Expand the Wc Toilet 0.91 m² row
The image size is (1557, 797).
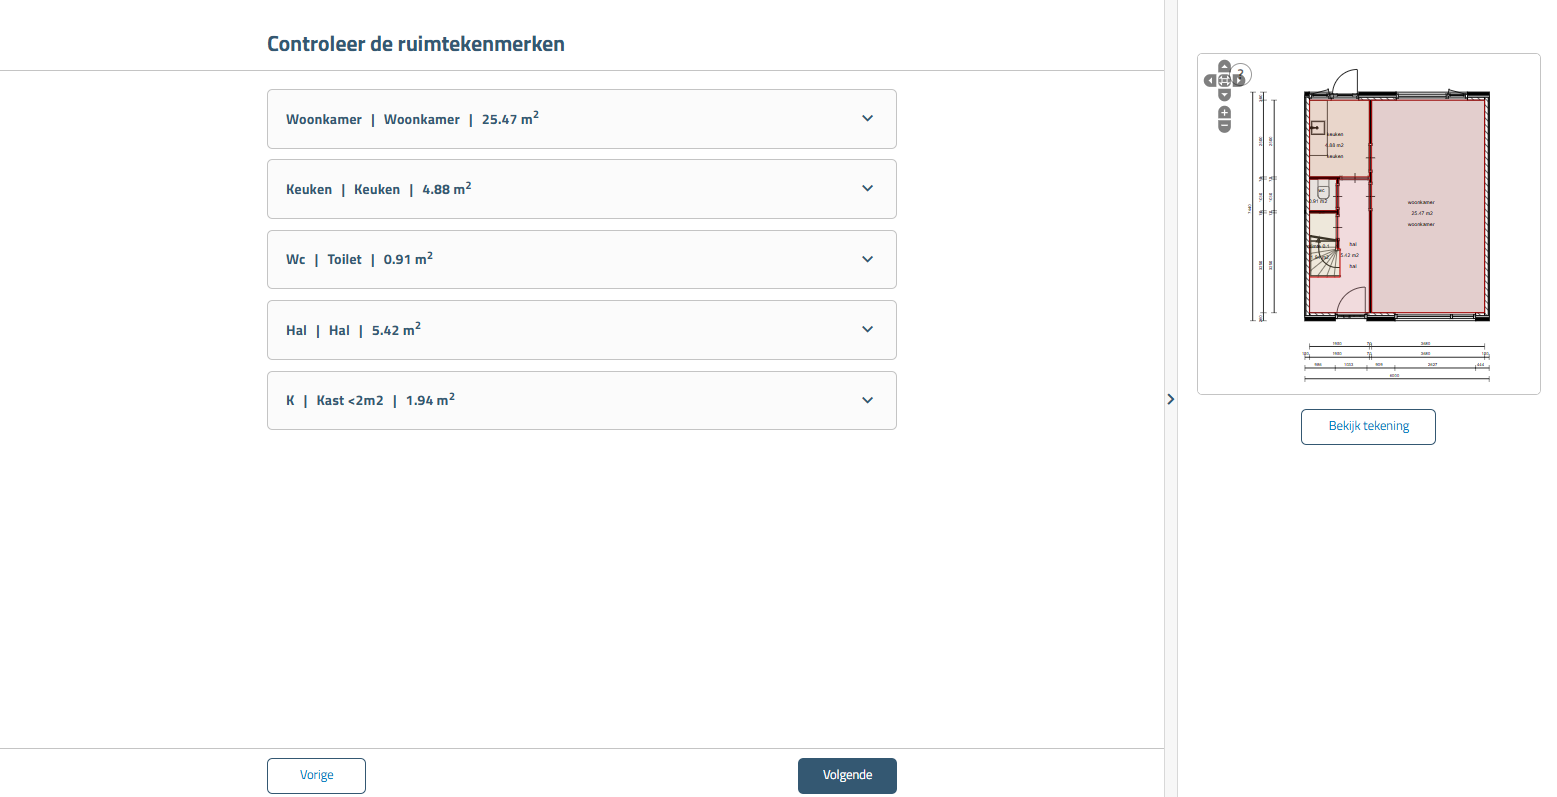coord(867,259)
